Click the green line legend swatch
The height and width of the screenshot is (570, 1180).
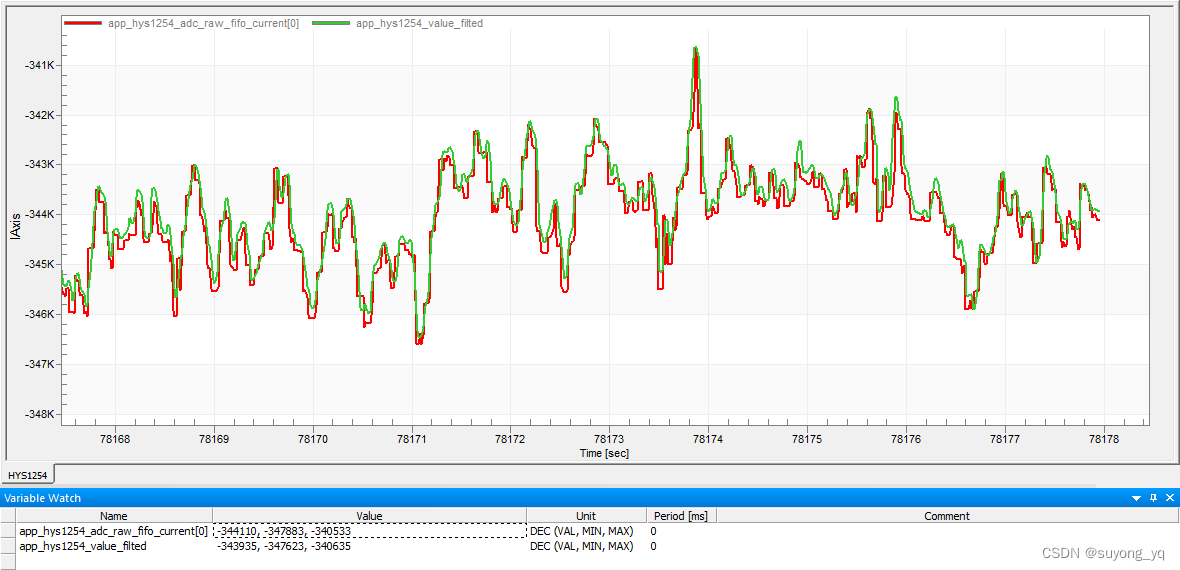330,23
